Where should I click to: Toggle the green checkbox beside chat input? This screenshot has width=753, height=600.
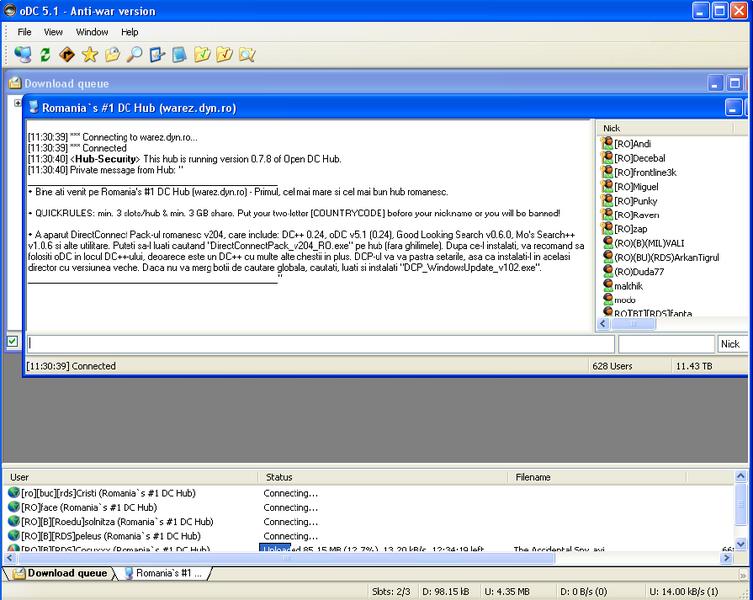point(12,342)
